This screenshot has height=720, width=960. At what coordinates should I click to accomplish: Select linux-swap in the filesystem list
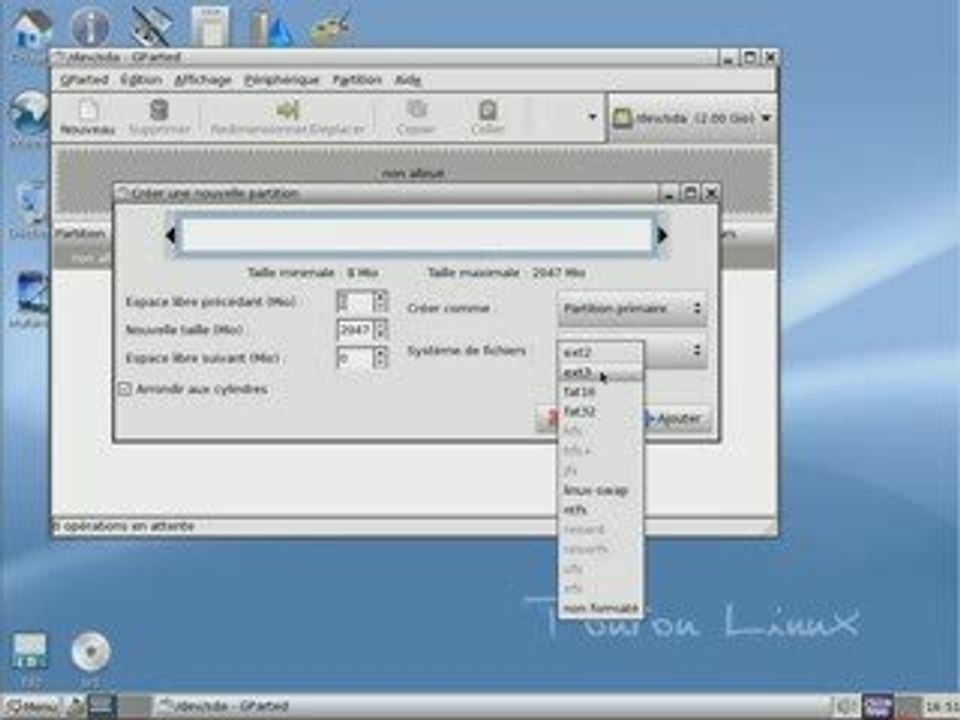(601, 490)
